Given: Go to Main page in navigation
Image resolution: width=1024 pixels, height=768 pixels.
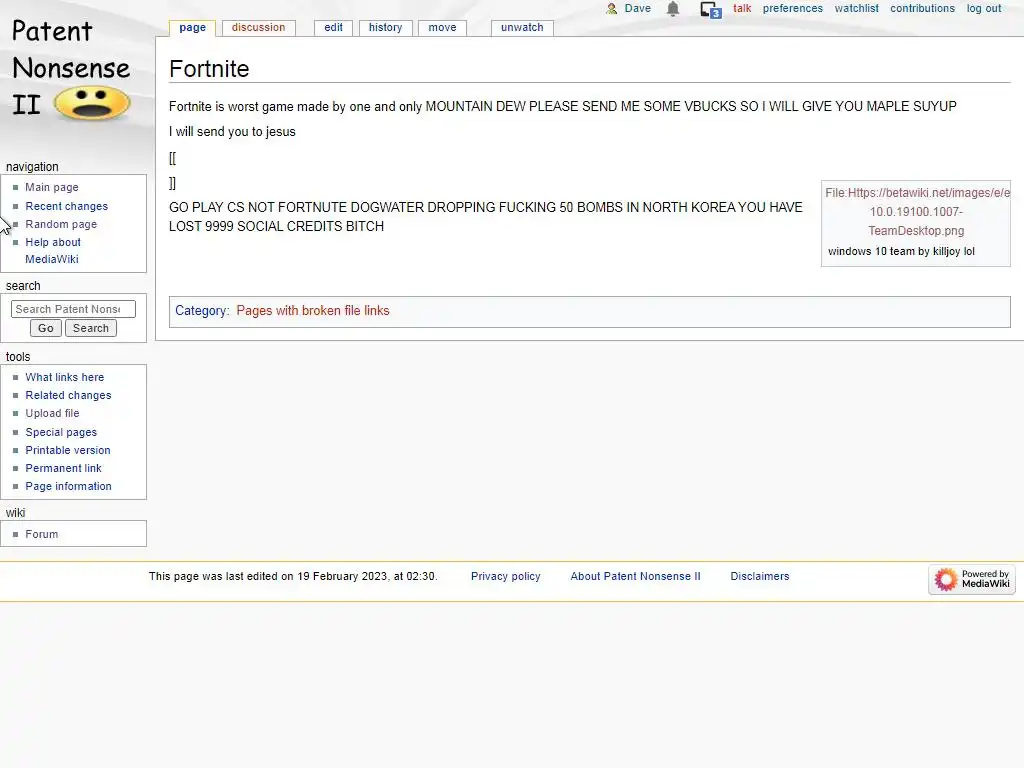Looking at the screenshot, I should [x=52, y=187].
